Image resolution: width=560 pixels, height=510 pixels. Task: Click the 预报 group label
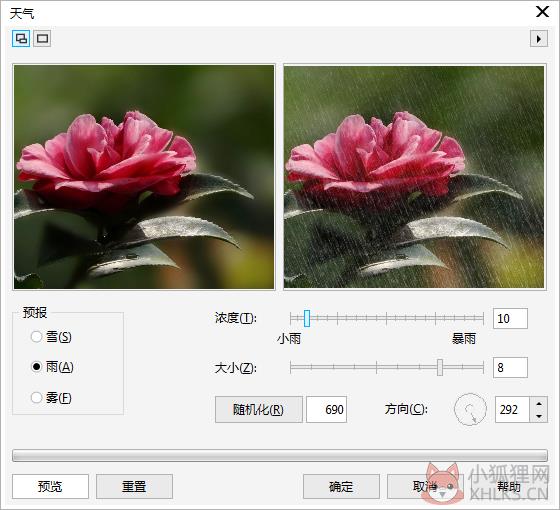point(35,312)
